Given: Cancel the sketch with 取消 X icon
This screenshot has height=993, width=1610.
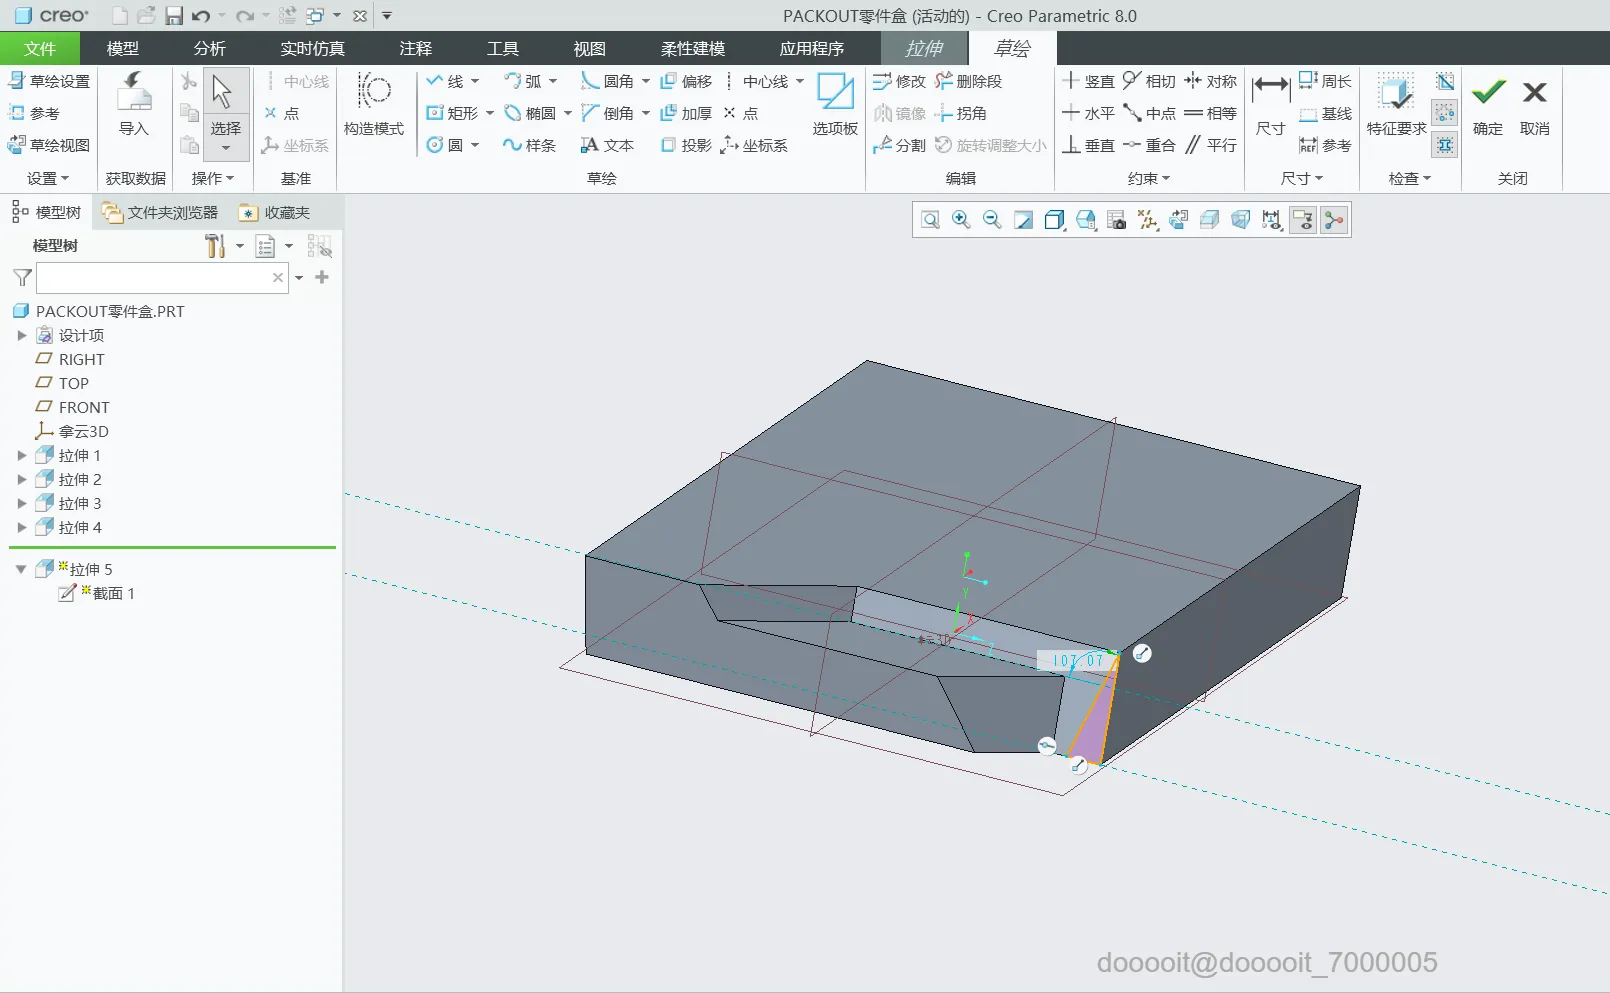Looking at the screenshot, I should click(1534, 105).
